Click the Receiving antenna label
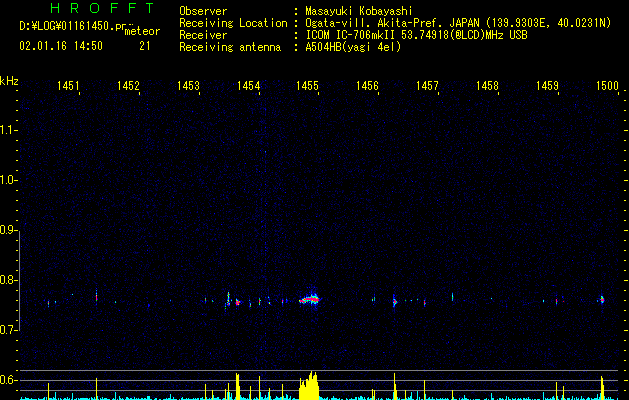 [230, 47]
